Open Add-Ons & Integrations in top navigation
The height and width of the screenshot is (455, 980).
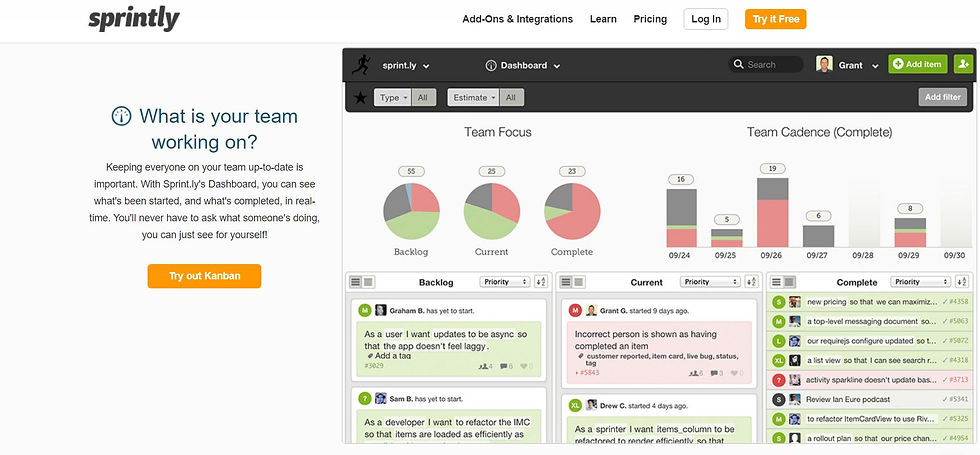(518, 19)
